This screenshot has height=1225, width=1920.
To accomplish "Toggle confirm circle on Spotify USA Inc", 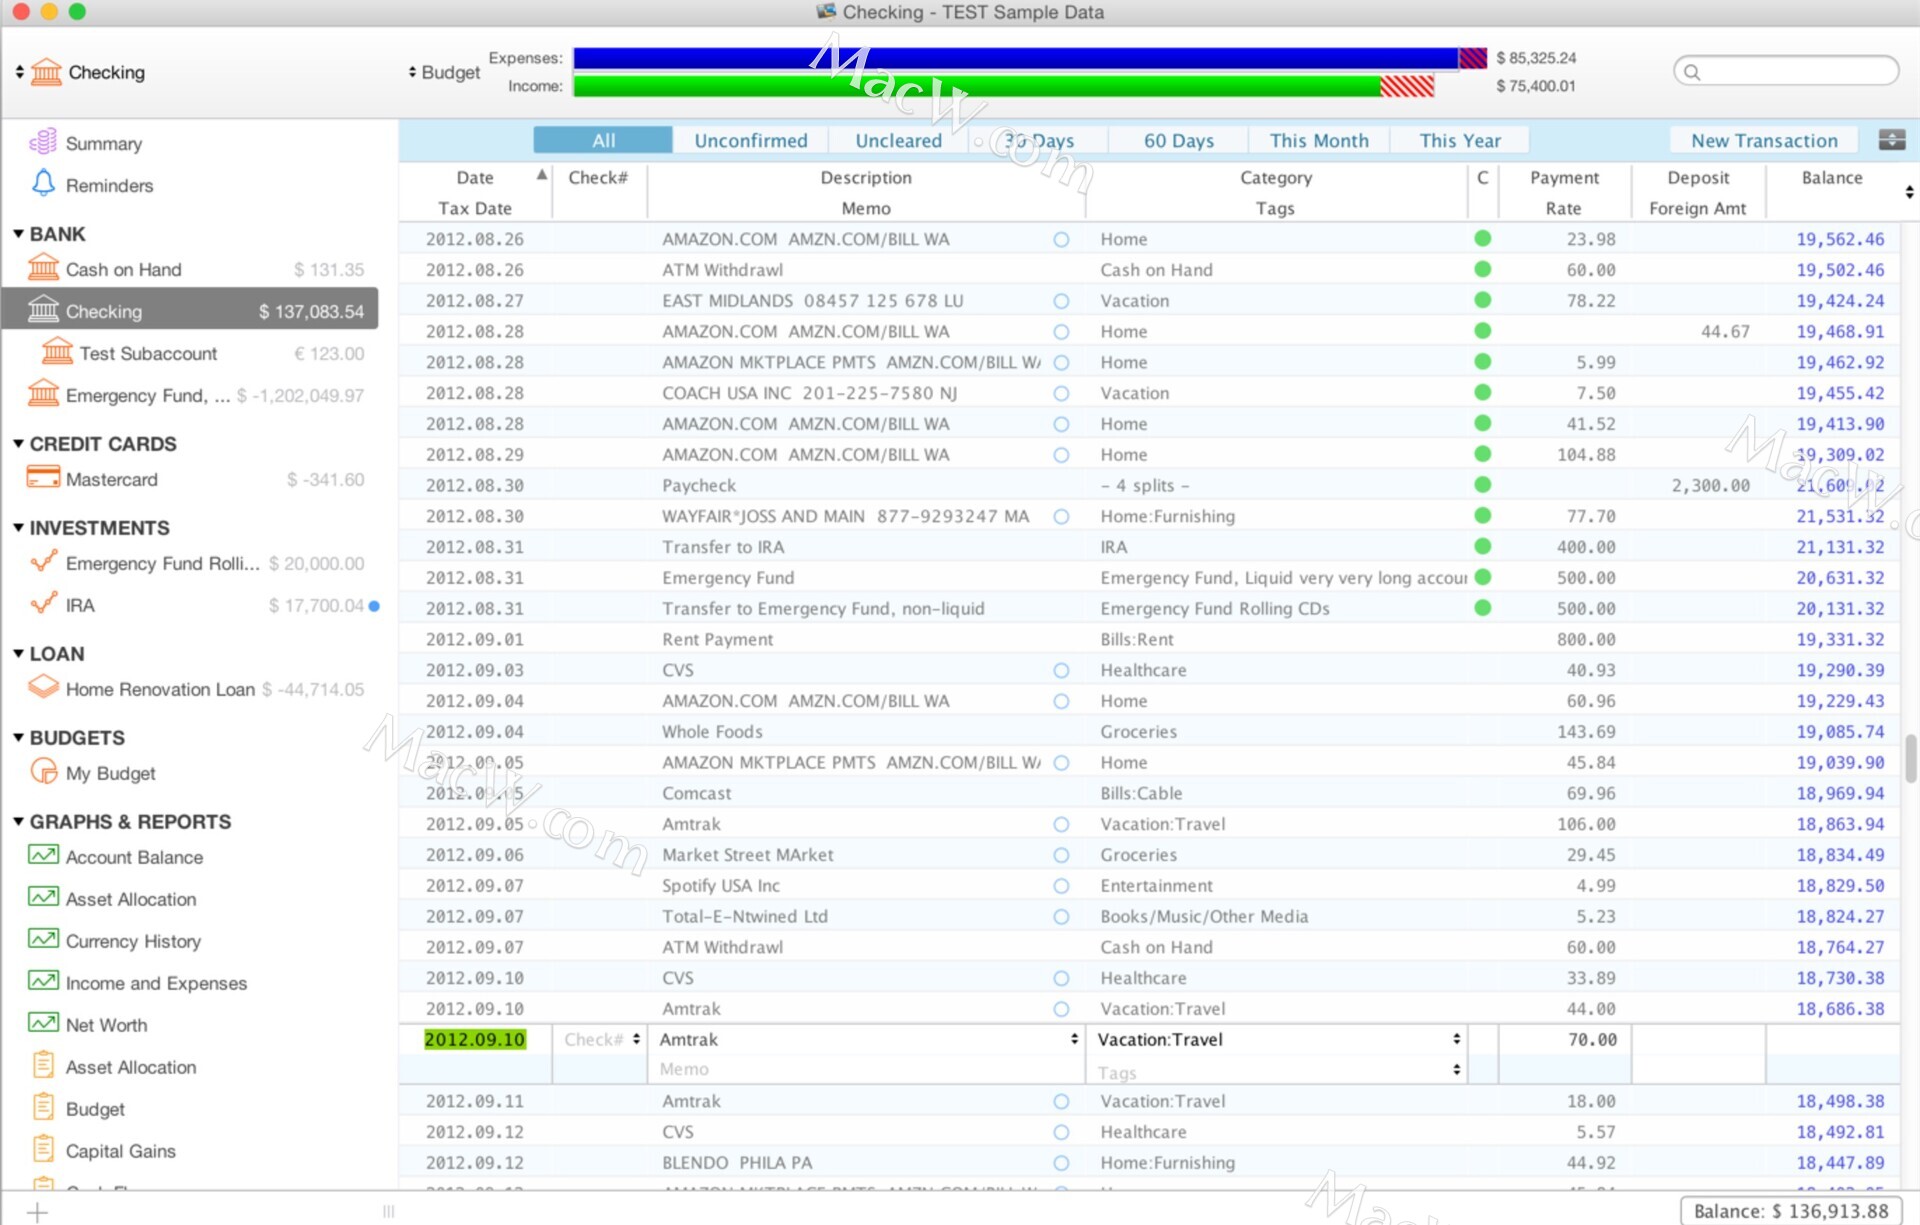I will pyautogui.click(x=1061, y=886).
